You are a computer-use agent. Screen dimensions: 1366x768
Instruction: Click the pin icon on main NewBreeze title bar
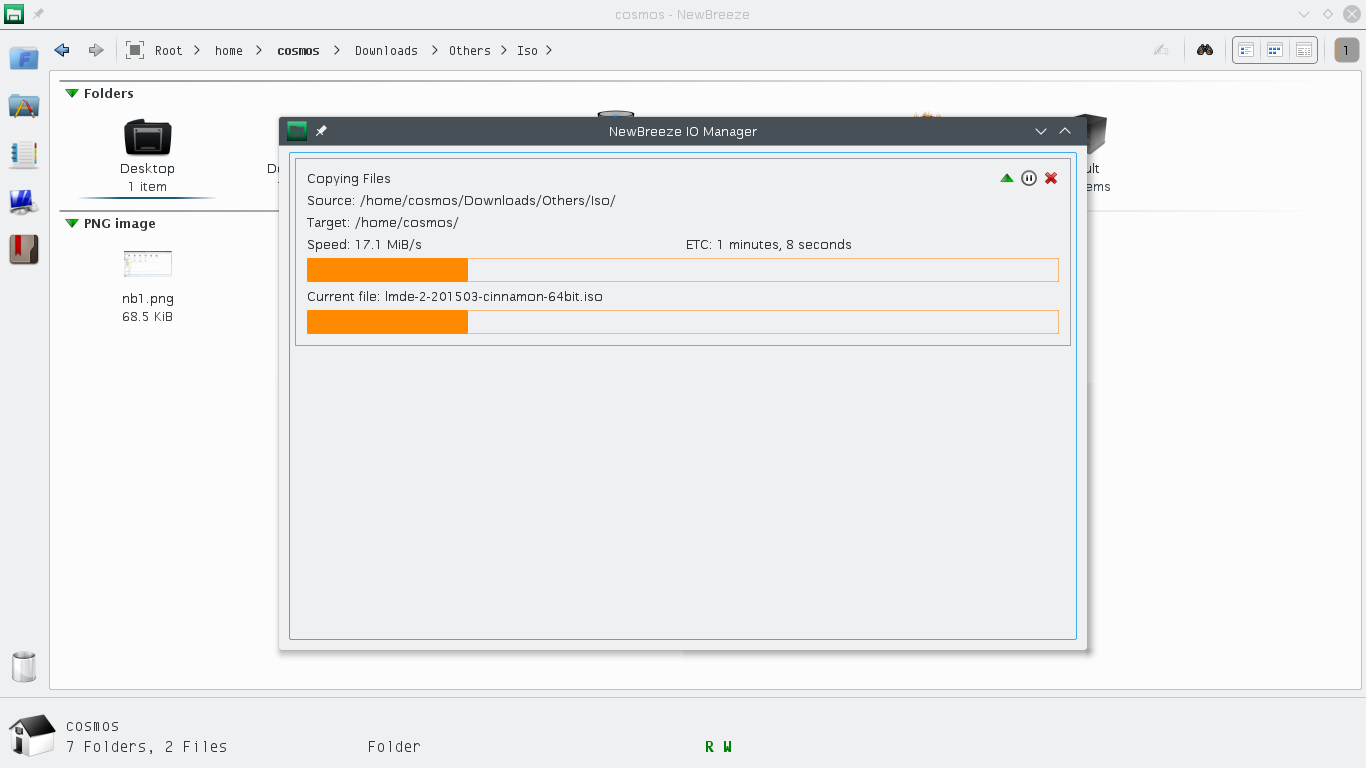(38, 14)
